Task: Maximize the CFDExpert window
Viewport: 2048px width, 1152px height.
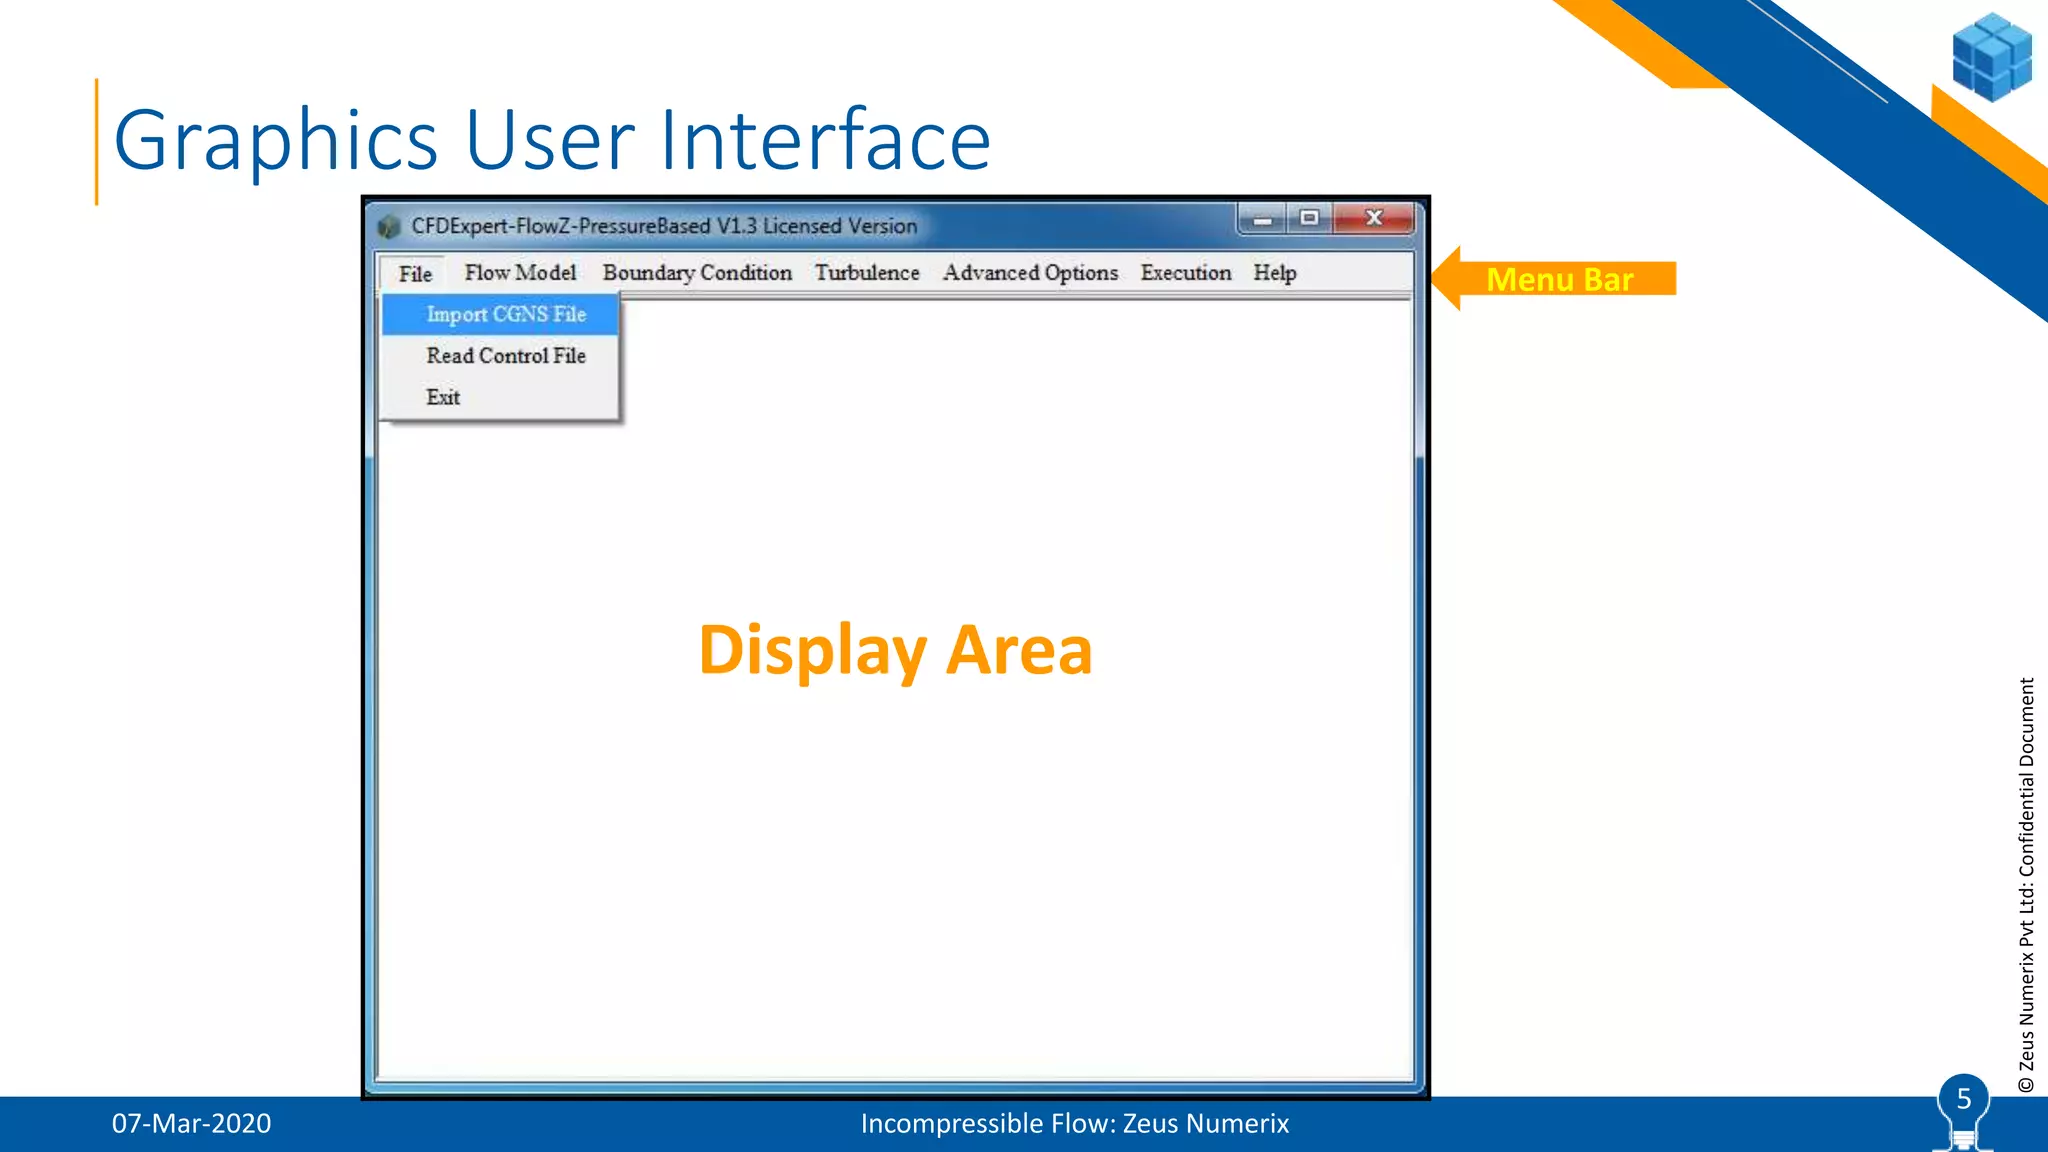Action: [1309, 218]
